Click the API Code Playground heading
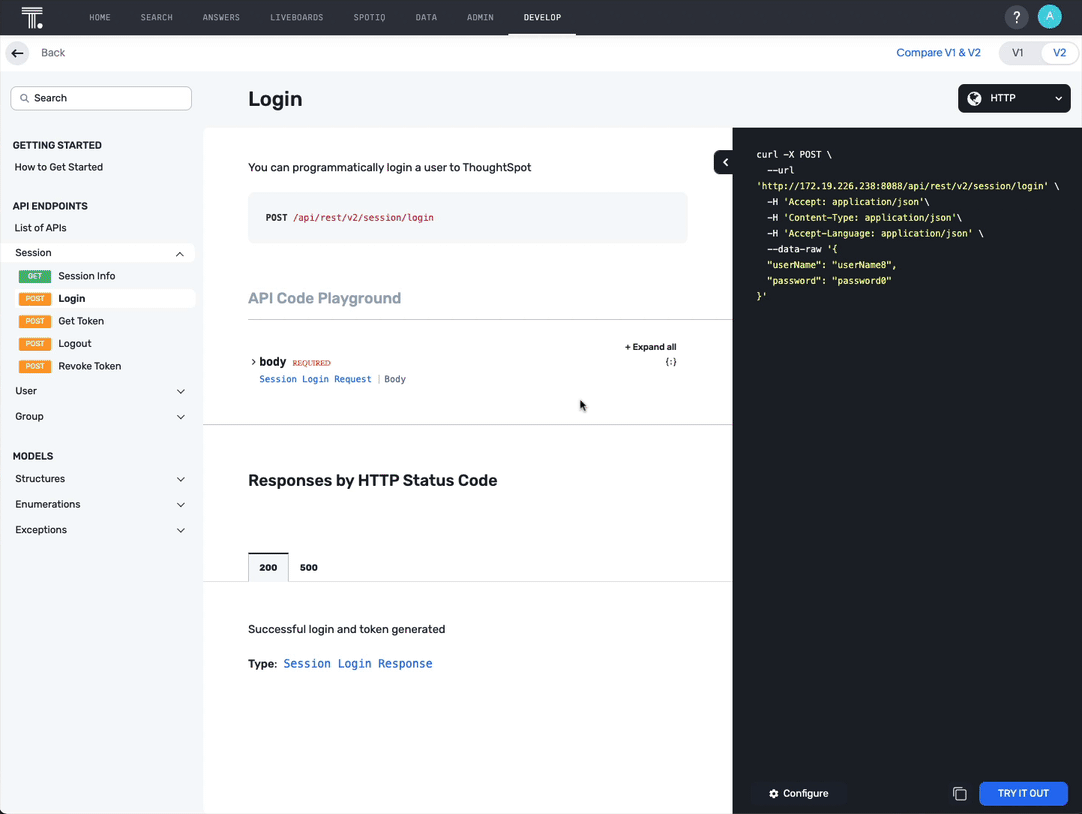1082x814 pixels. tap(324, 299)
